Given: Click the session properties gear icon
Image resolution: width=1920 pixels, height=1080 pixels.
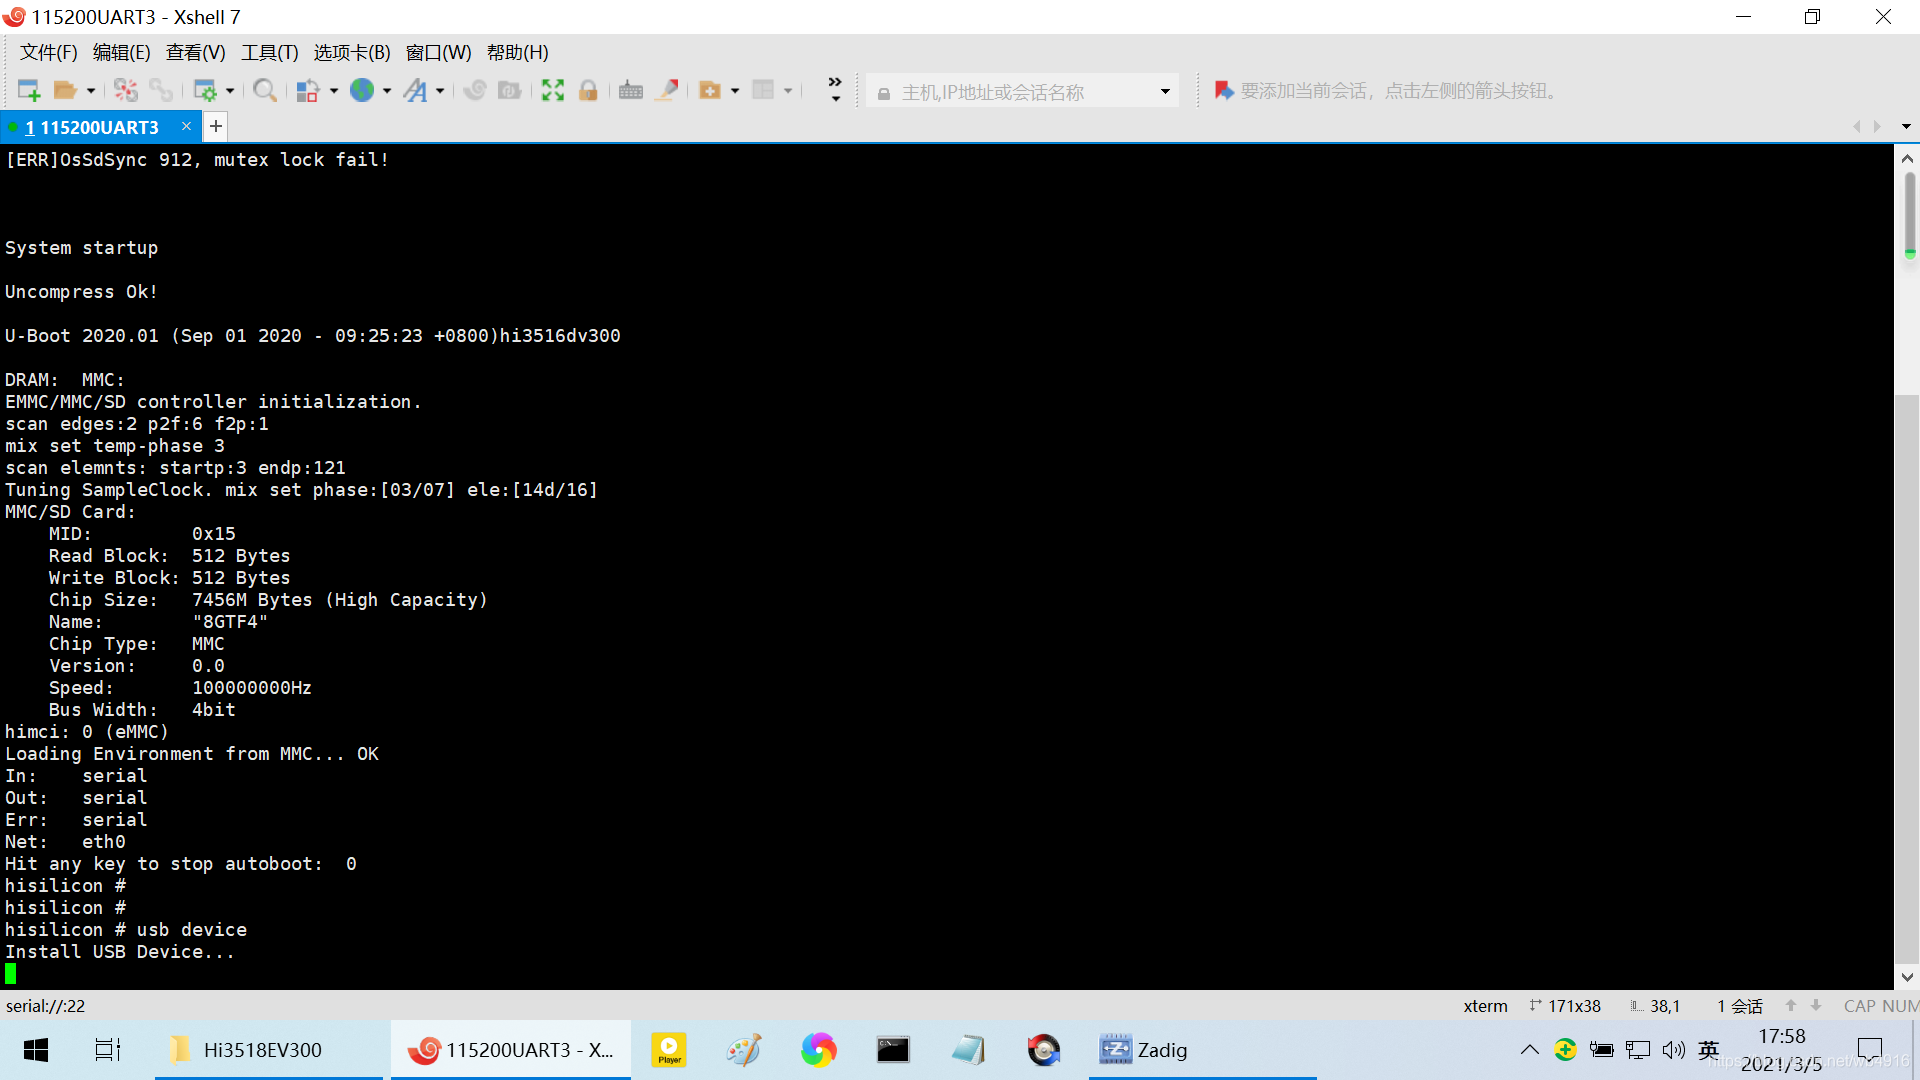Looking at the screenshot, I should click(x=205, y=91).
